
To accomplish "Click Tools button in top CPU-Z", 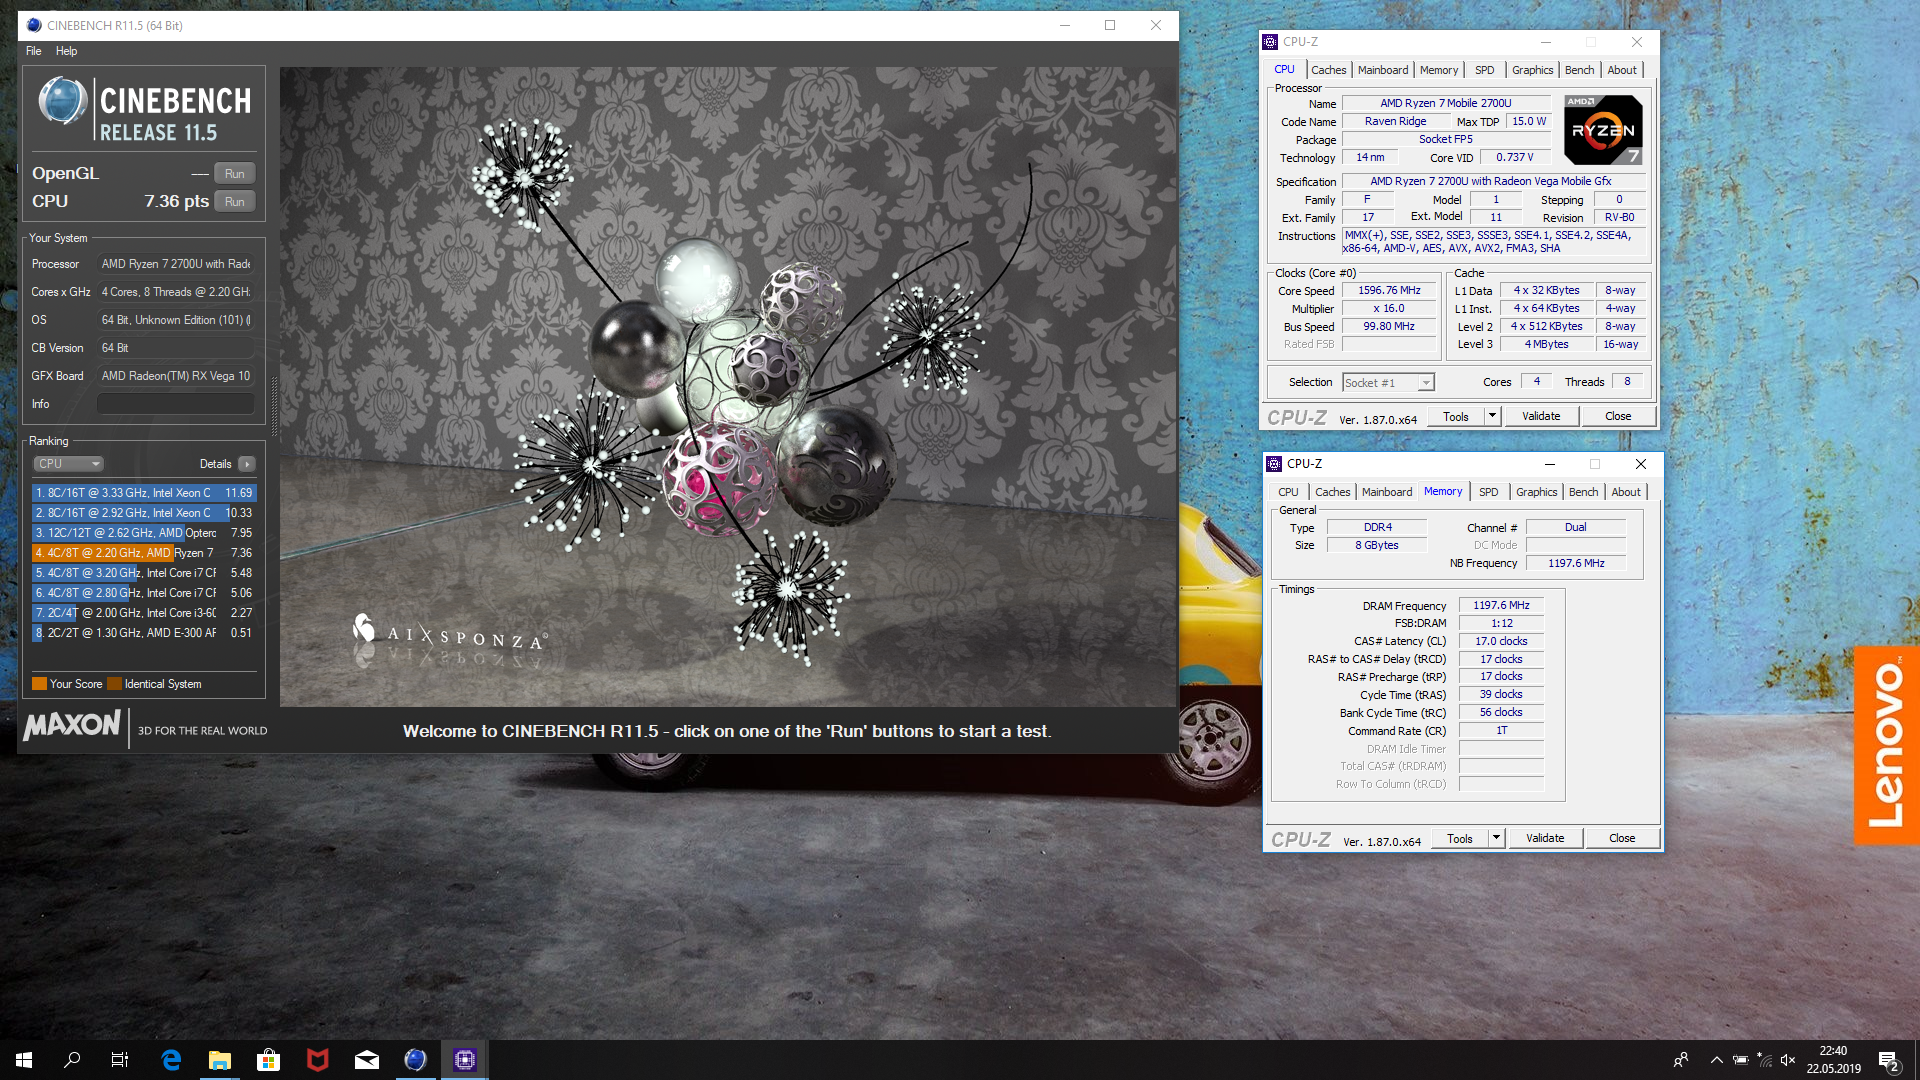I will pos(1456,416).
